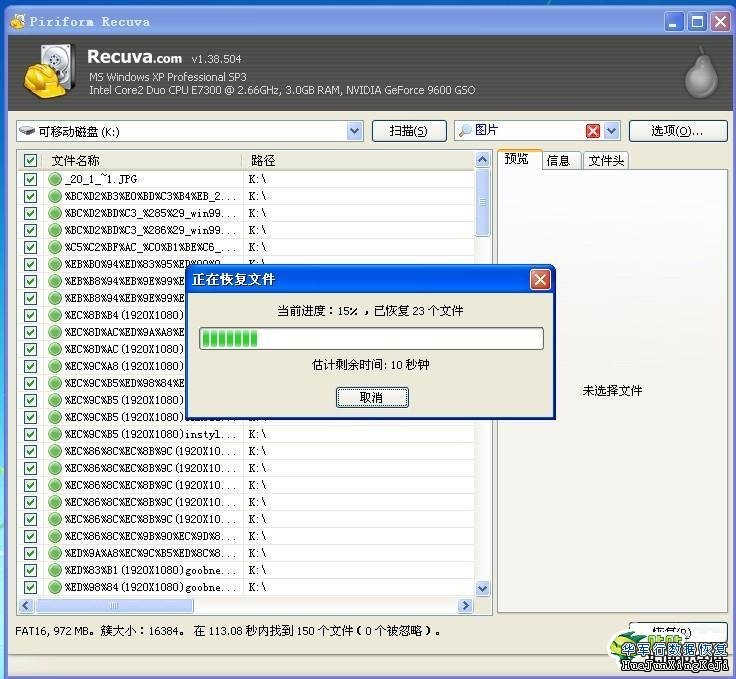736x679 pixels.
Task: Uncheck the _20_1_~1.JPG file checkbox
Action: (x=30, y=179)
